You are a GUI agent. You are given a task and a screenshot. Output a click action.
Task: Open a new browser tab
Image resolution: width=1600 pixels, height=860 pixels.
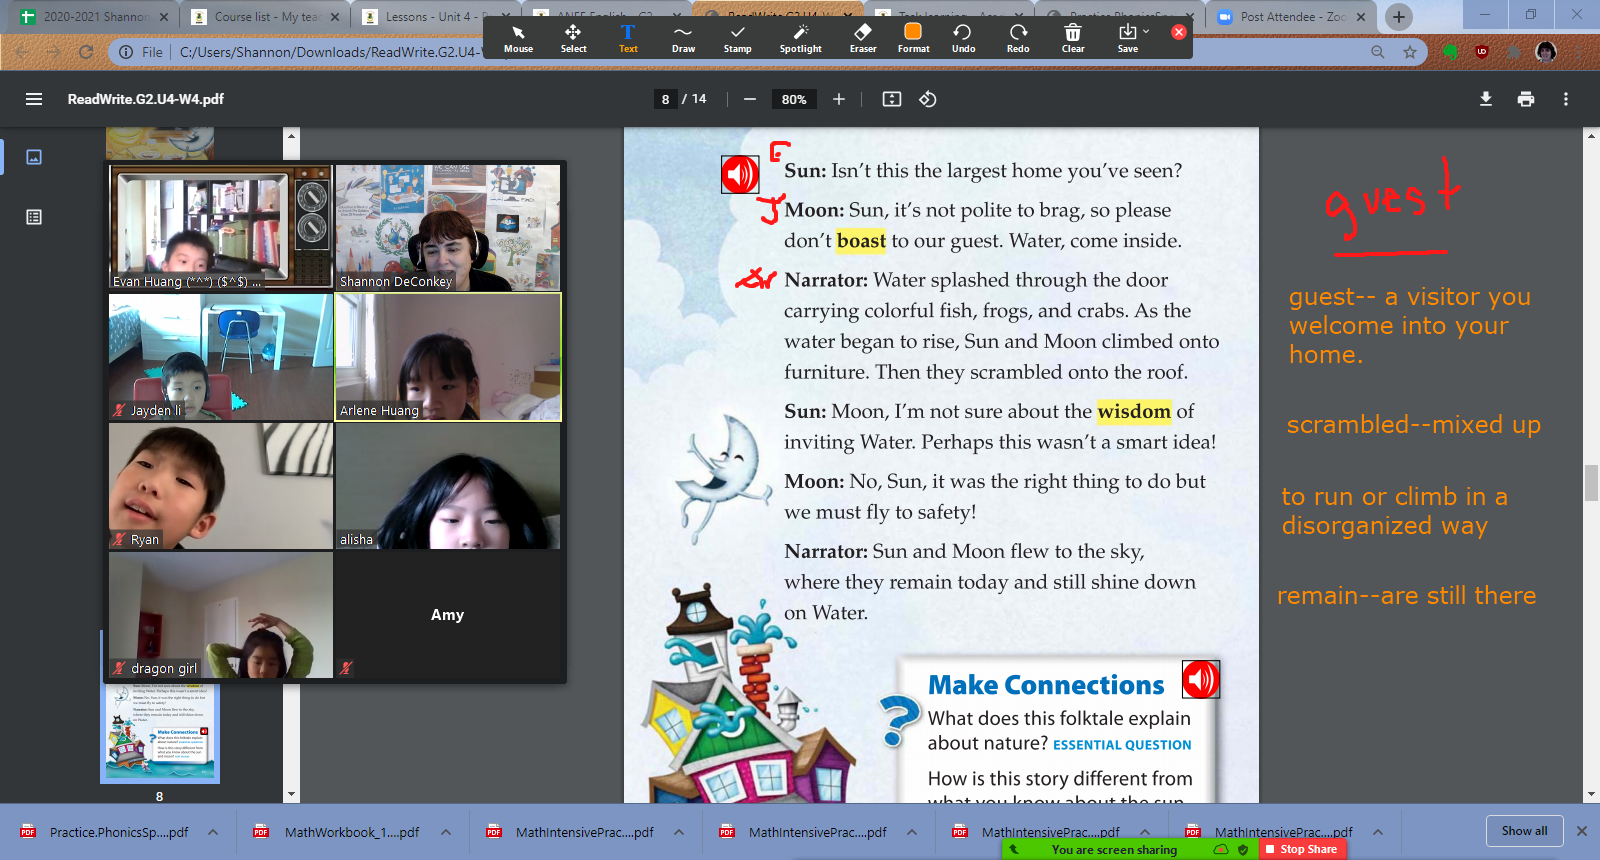[x=1399, y=17]
